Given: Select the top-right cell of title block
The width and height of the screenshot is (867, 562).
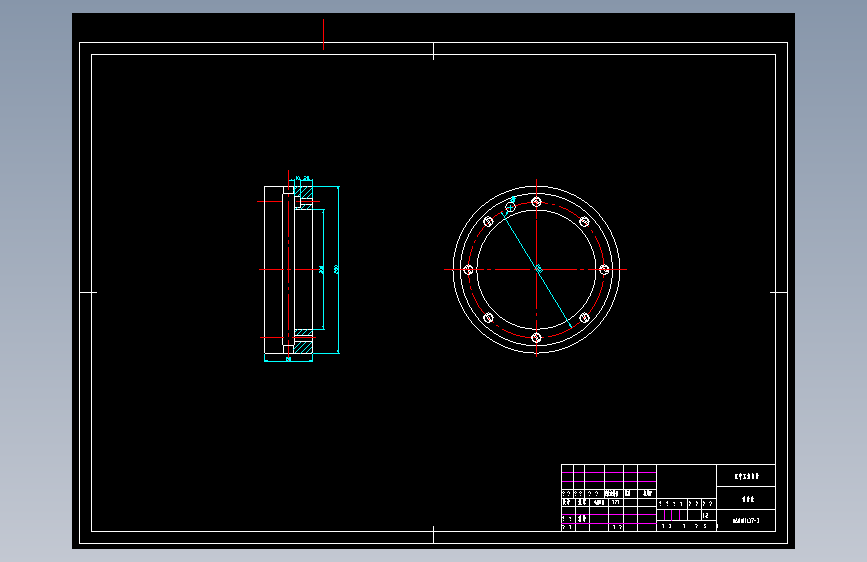Looking at the screenshot, I should tap(746, 476).
